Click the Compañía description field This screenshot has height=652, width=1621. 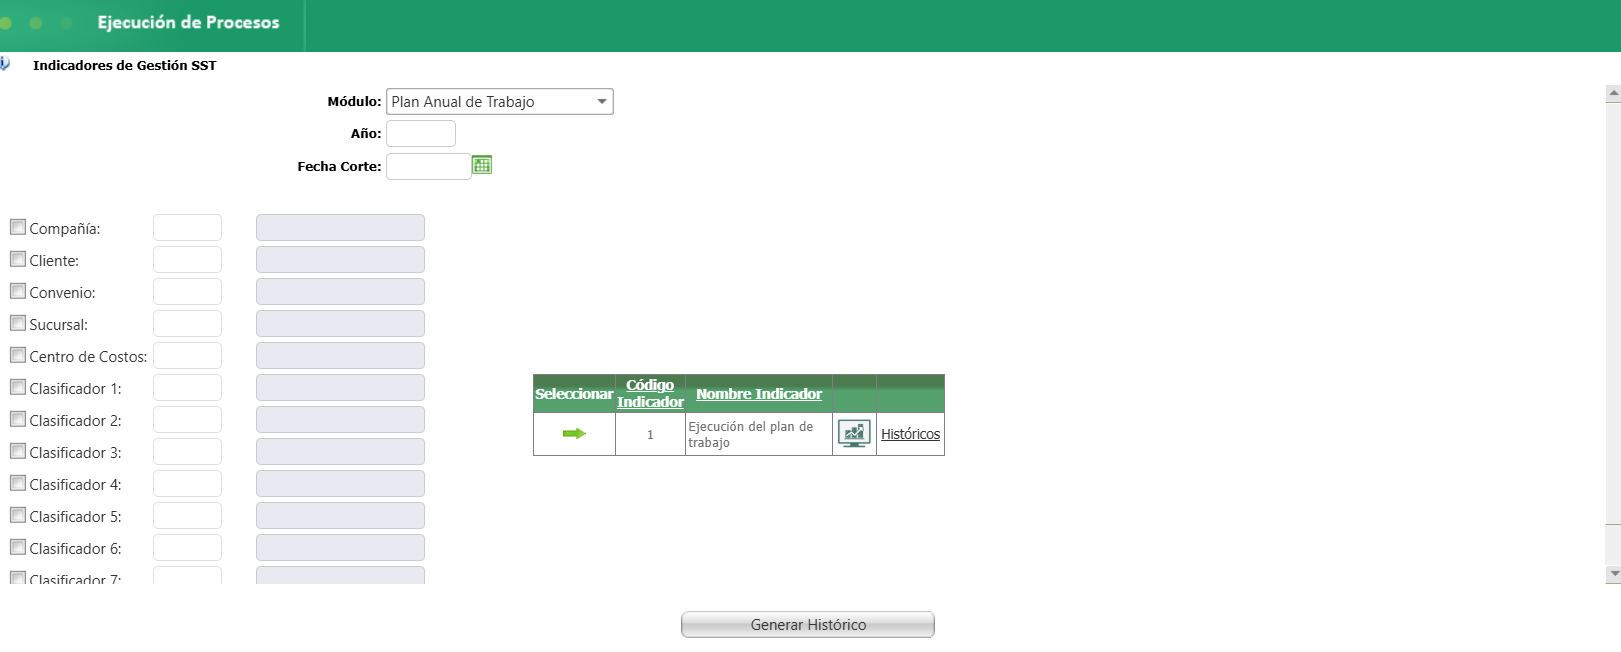[x=340, y=227]
